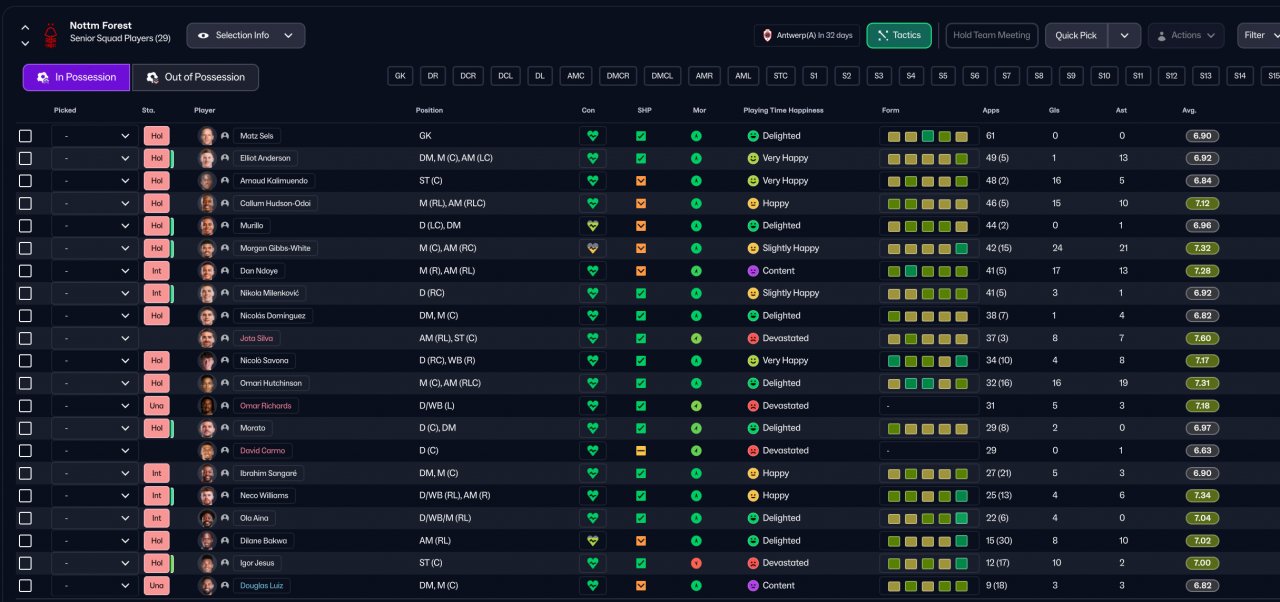This screenshot has height=602, width=1280.
Task: Click Motz Sels' condition heart icon
Action: (592, 136)
